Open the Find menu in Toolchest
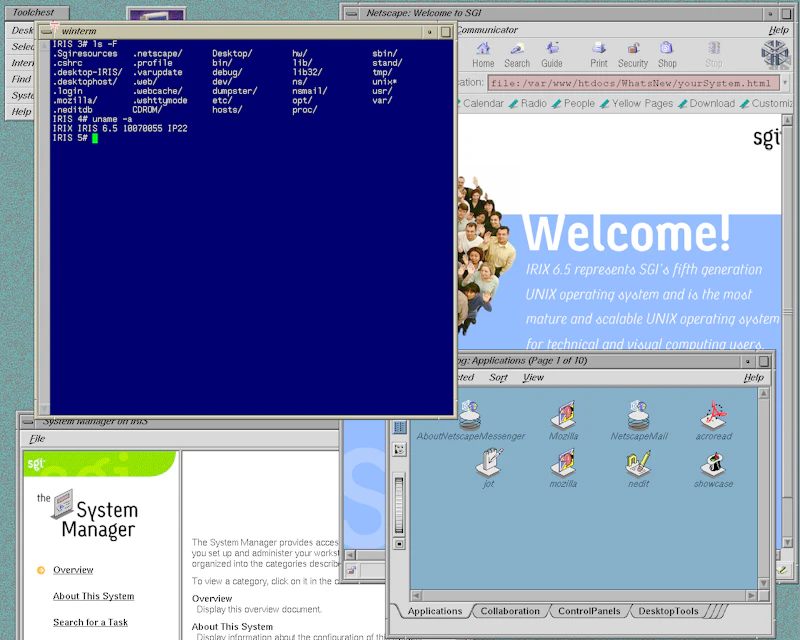The width and height of the screenshot is (800, 640). 21,79
